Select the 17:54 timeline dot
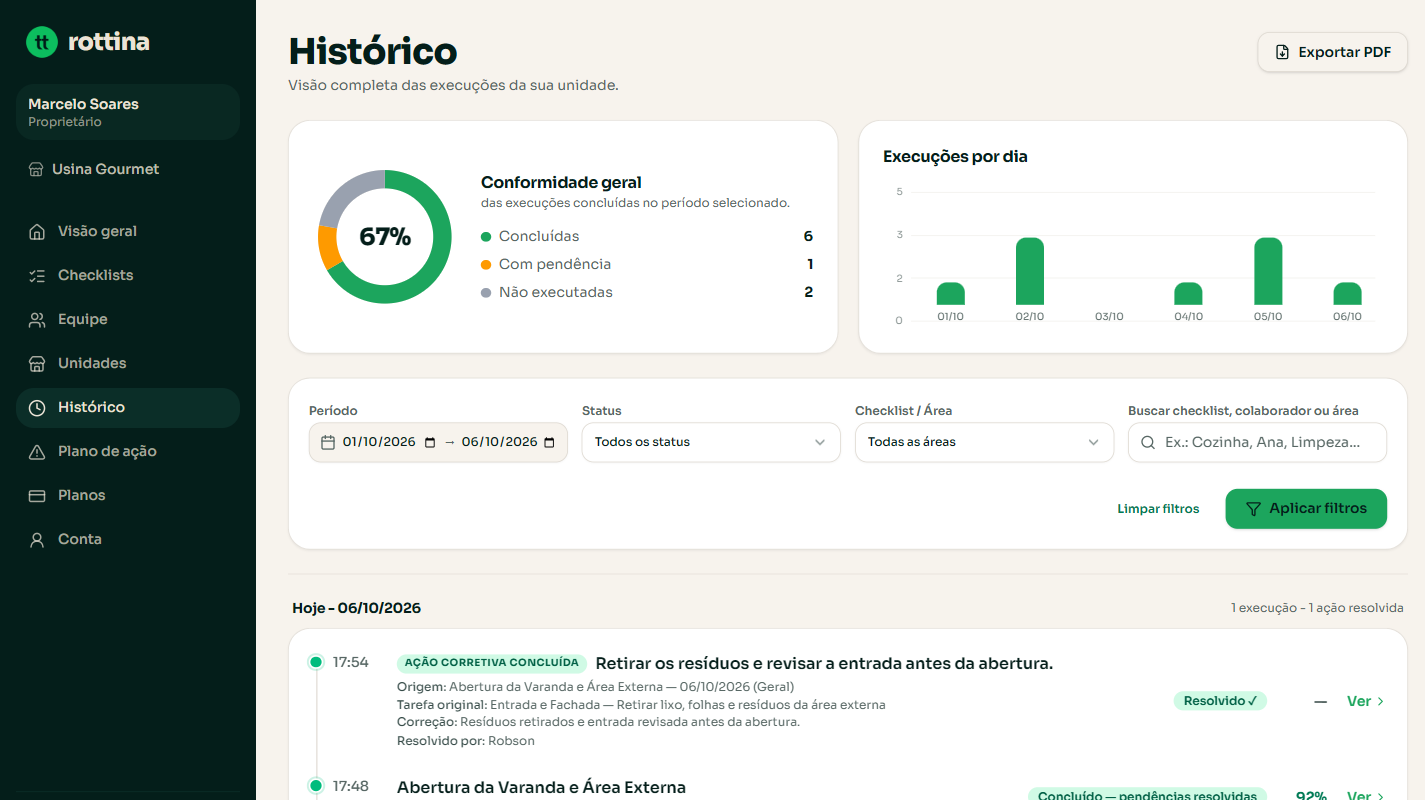Screen dimensions: 1425x800 pyautogui.click(x=316, y=662)
